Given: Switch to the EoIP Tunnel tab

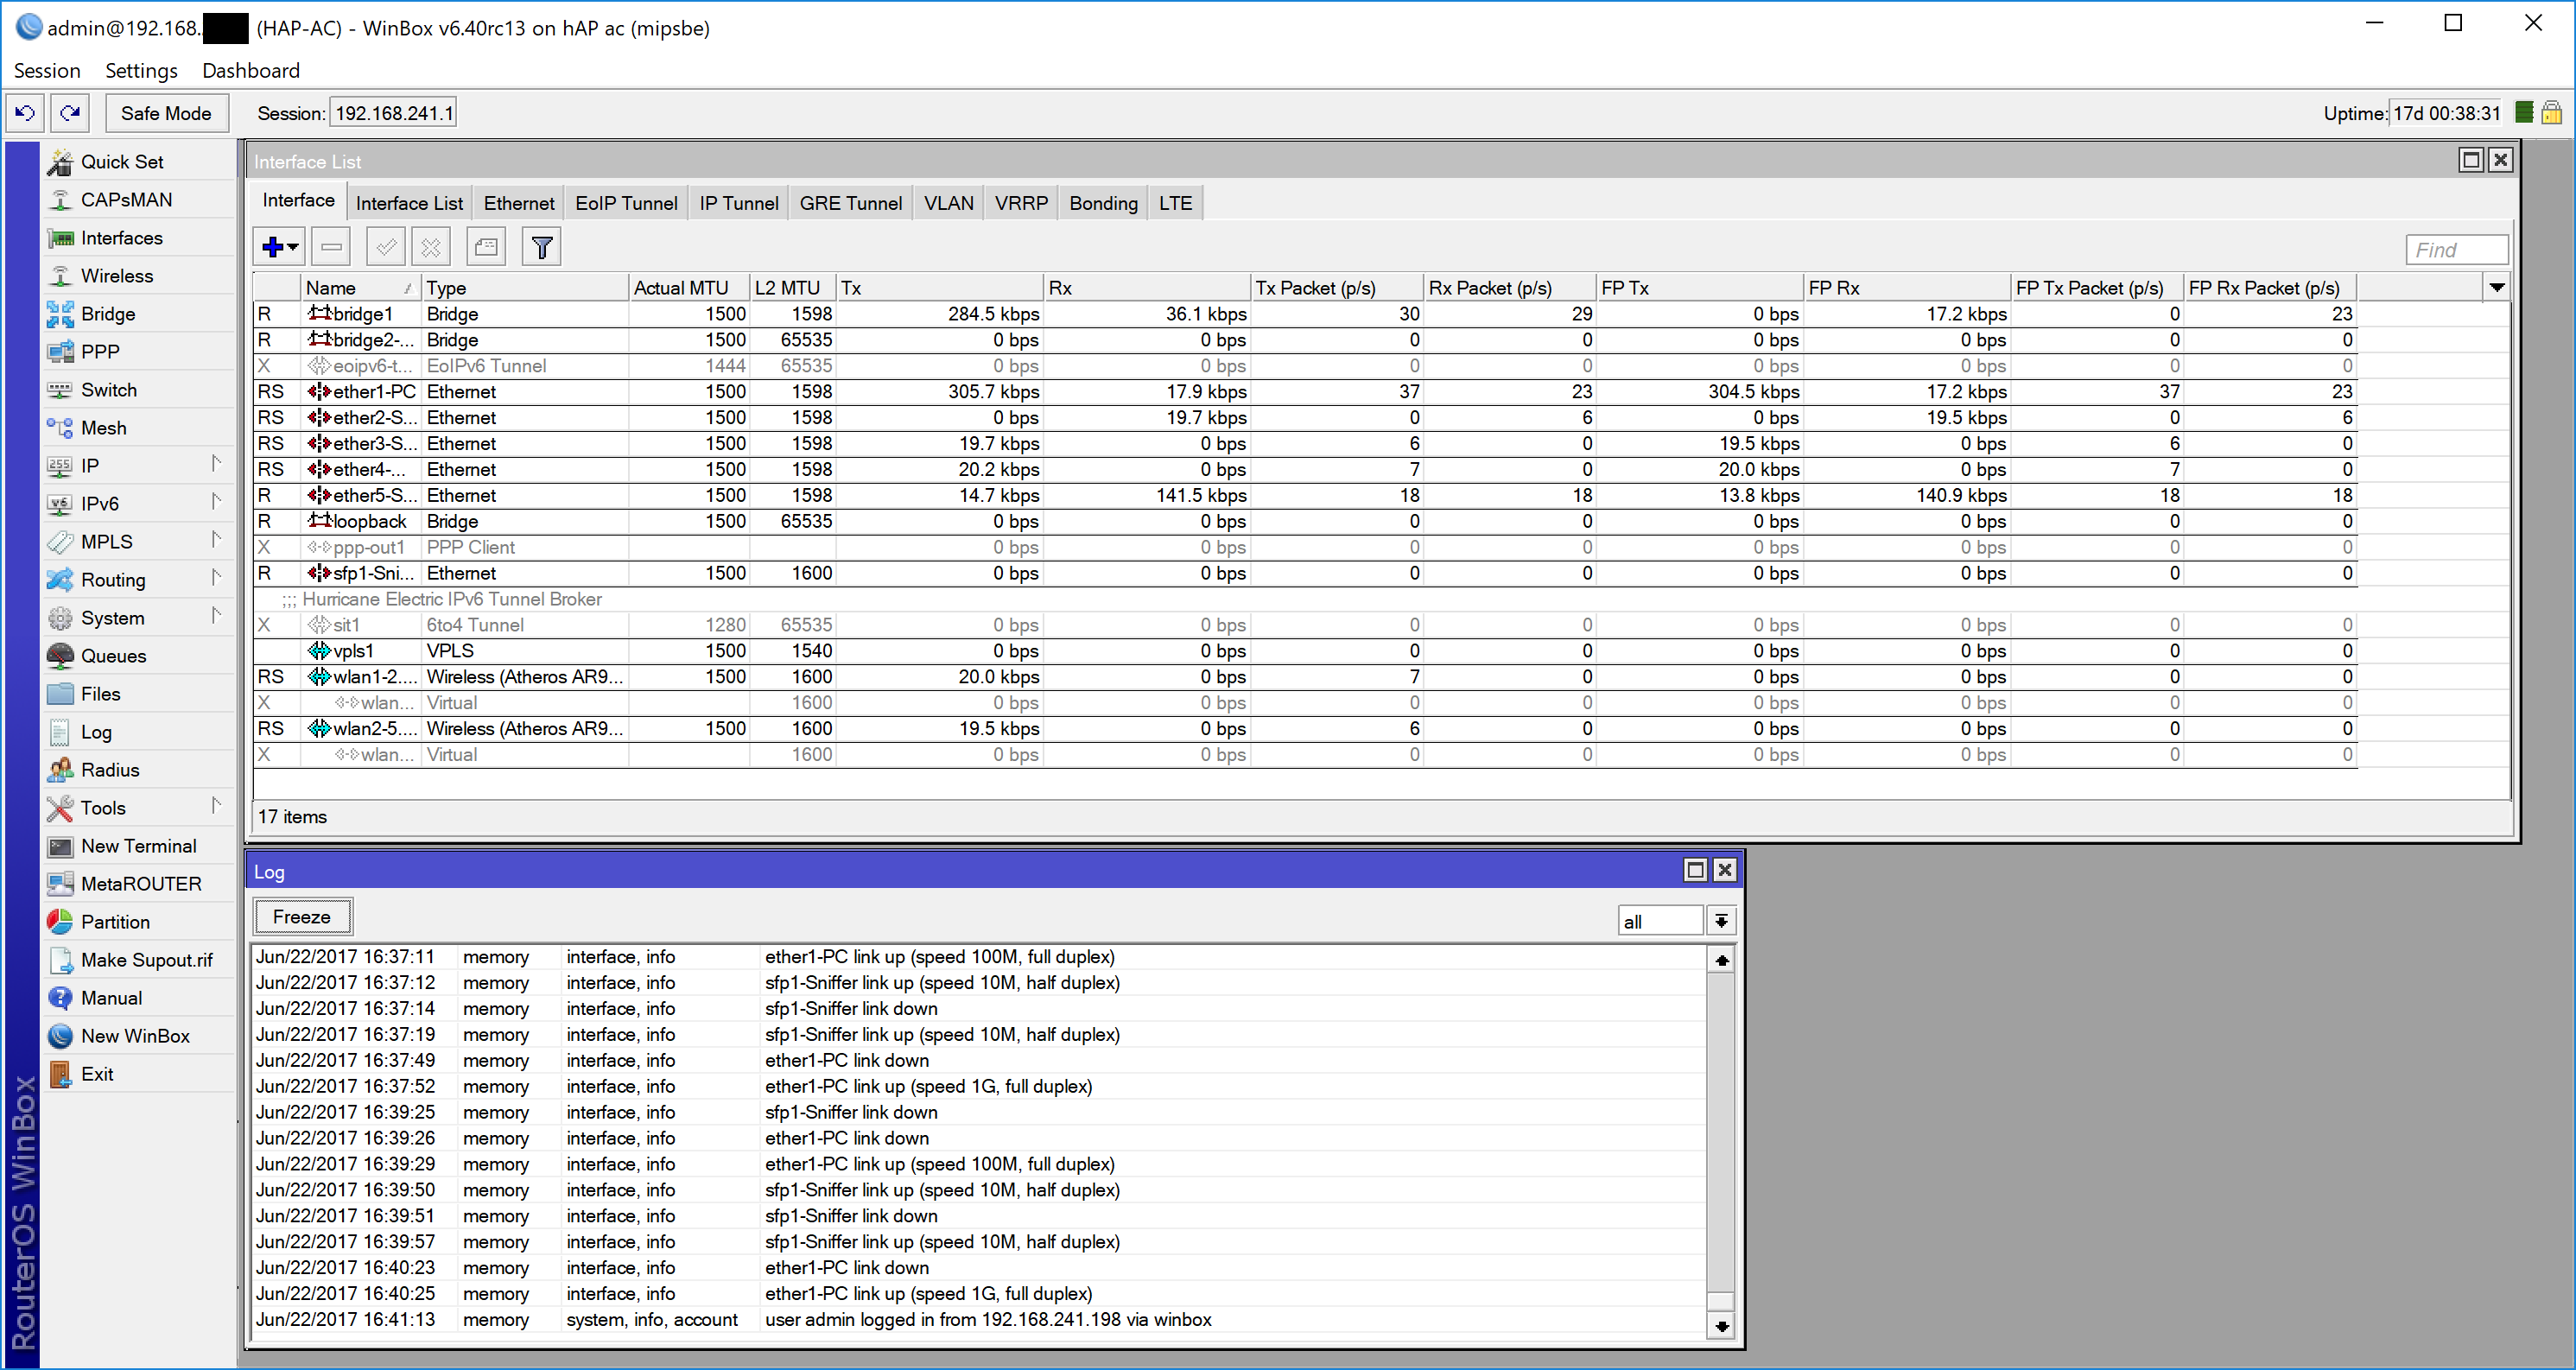Looking at the screenshot, I should click(x=626, y=203).
